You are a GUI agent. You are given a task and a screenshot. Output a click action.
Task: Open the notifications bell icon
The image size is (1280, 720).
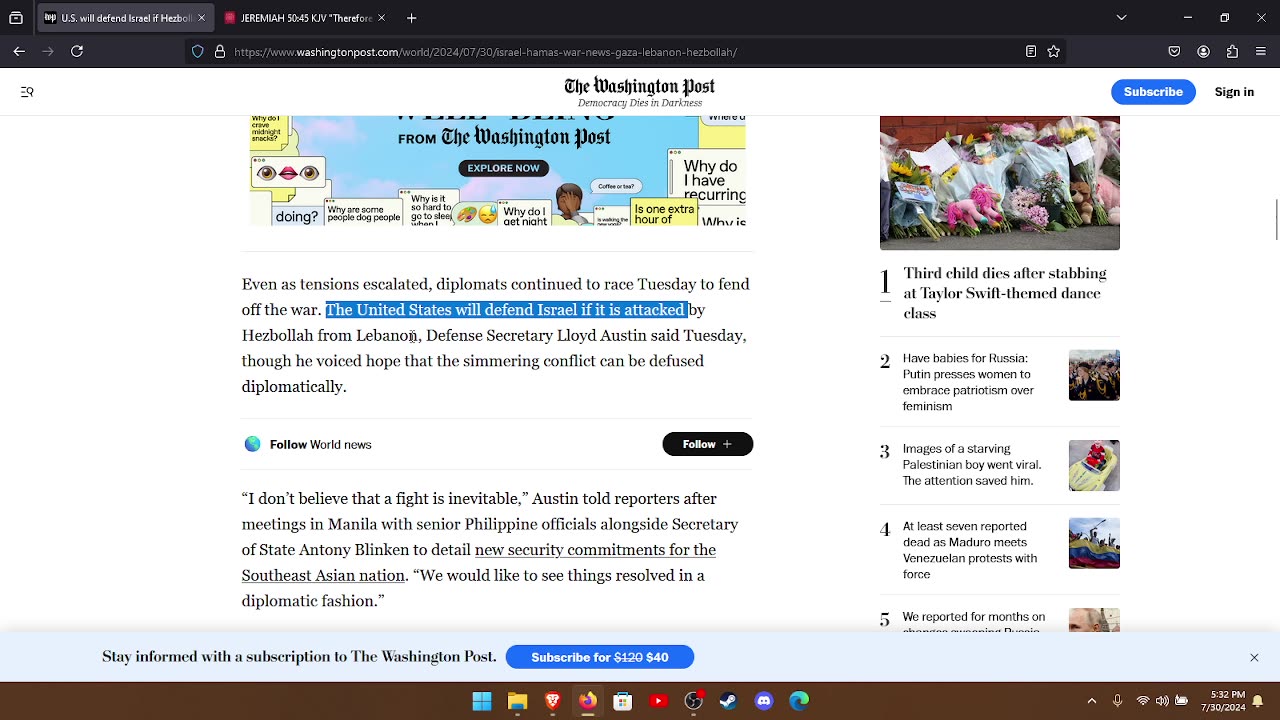(1258, 701)
